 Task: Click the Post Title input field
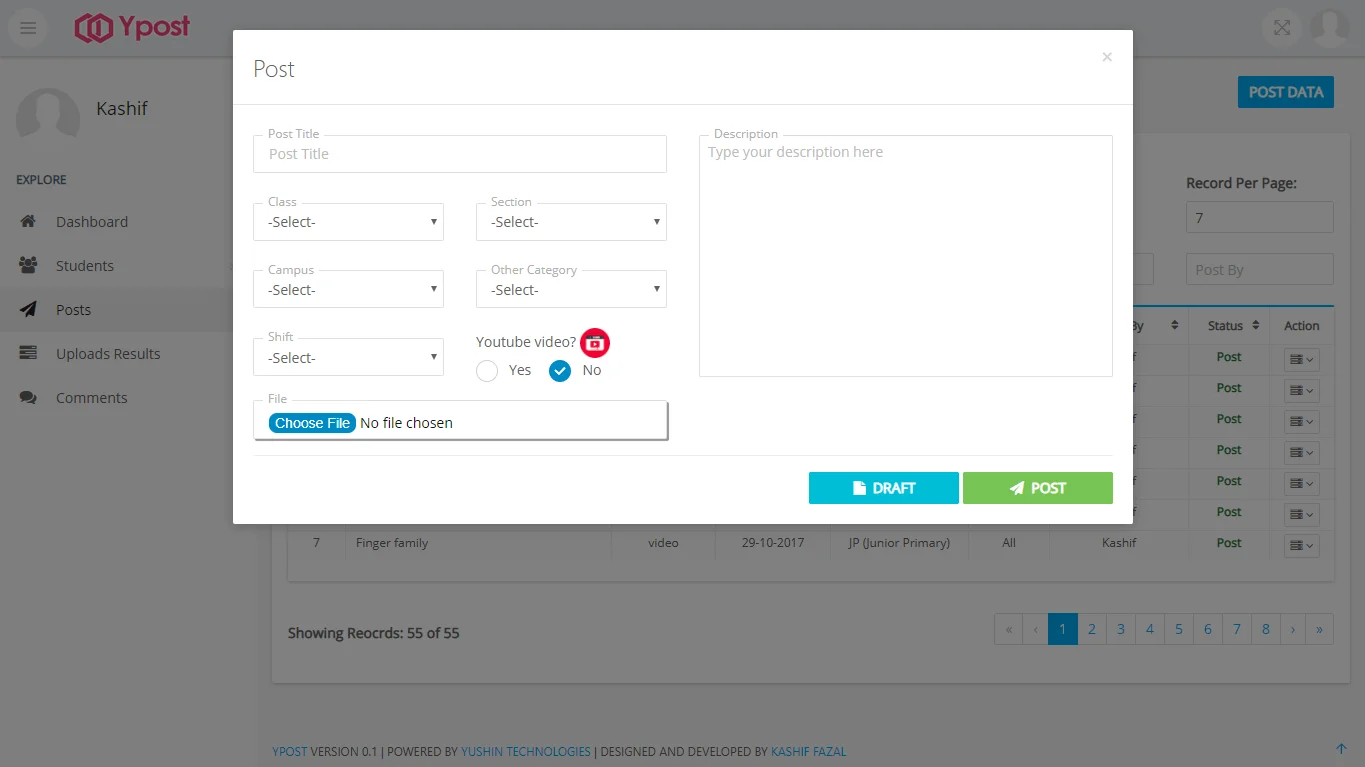tap(460, 154)
